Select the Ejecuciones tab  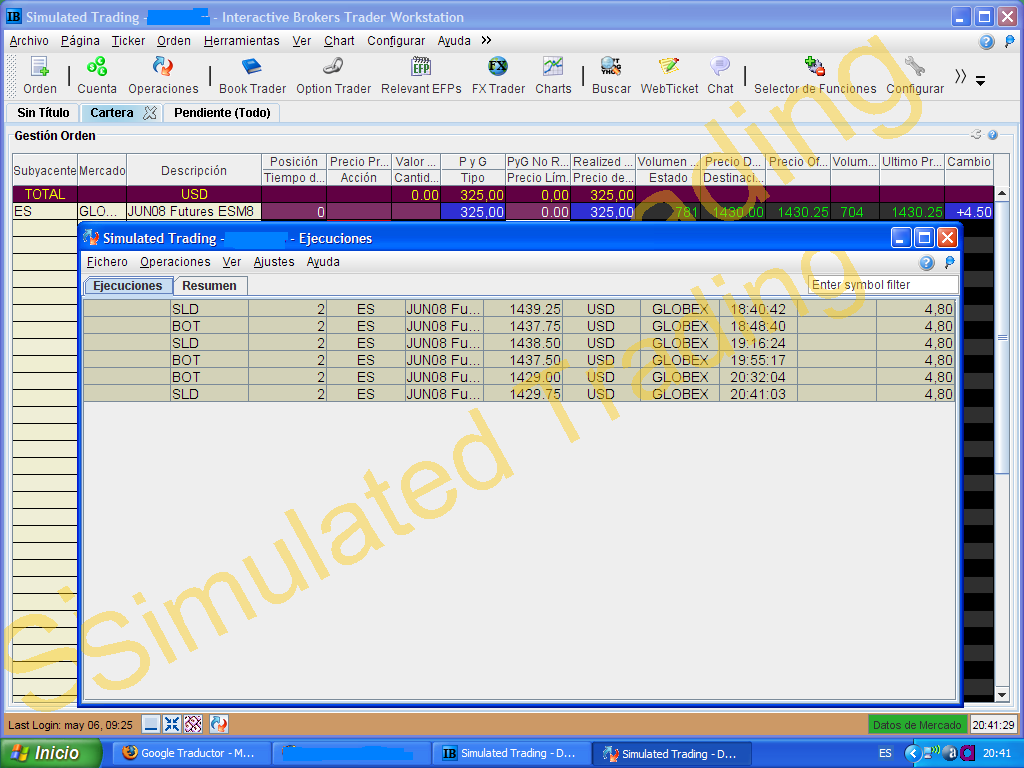(x=128, y=286)
